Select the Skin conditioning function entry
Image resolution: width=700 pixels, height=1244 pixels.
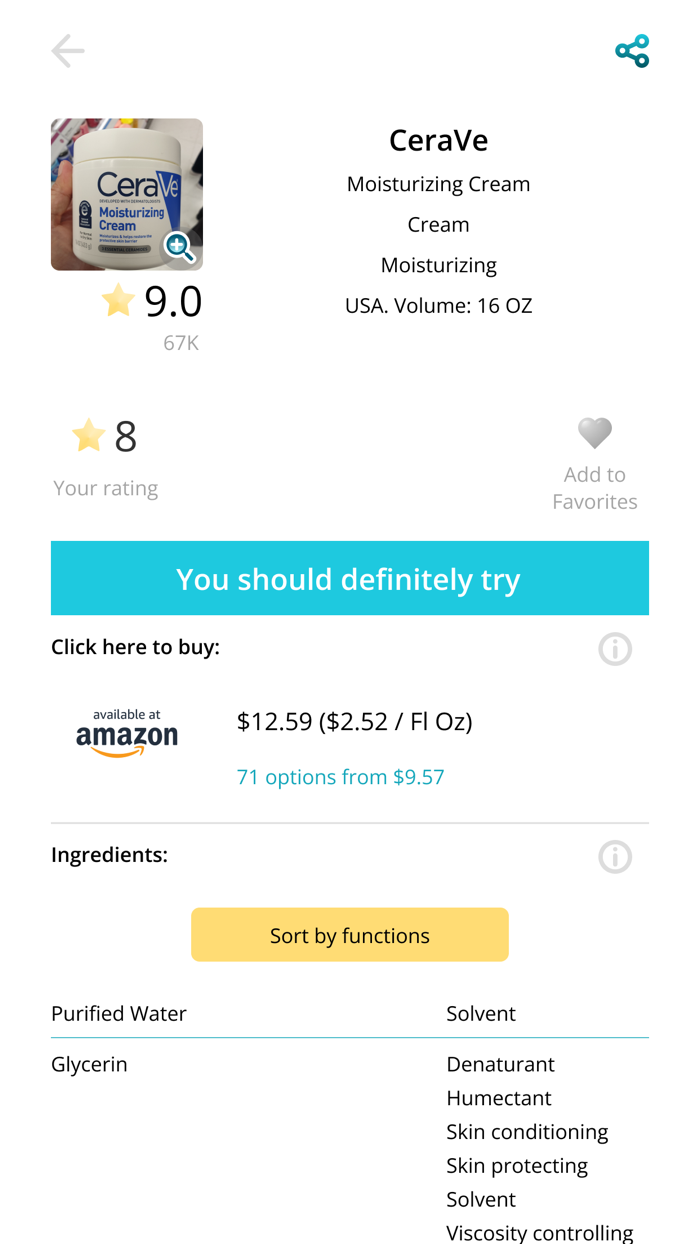(527, 1131)
